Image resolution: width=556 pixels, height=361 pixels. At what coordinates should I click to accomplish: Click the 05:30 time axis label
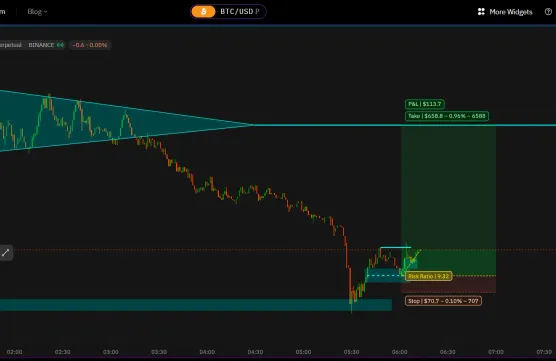pos(351,352)
